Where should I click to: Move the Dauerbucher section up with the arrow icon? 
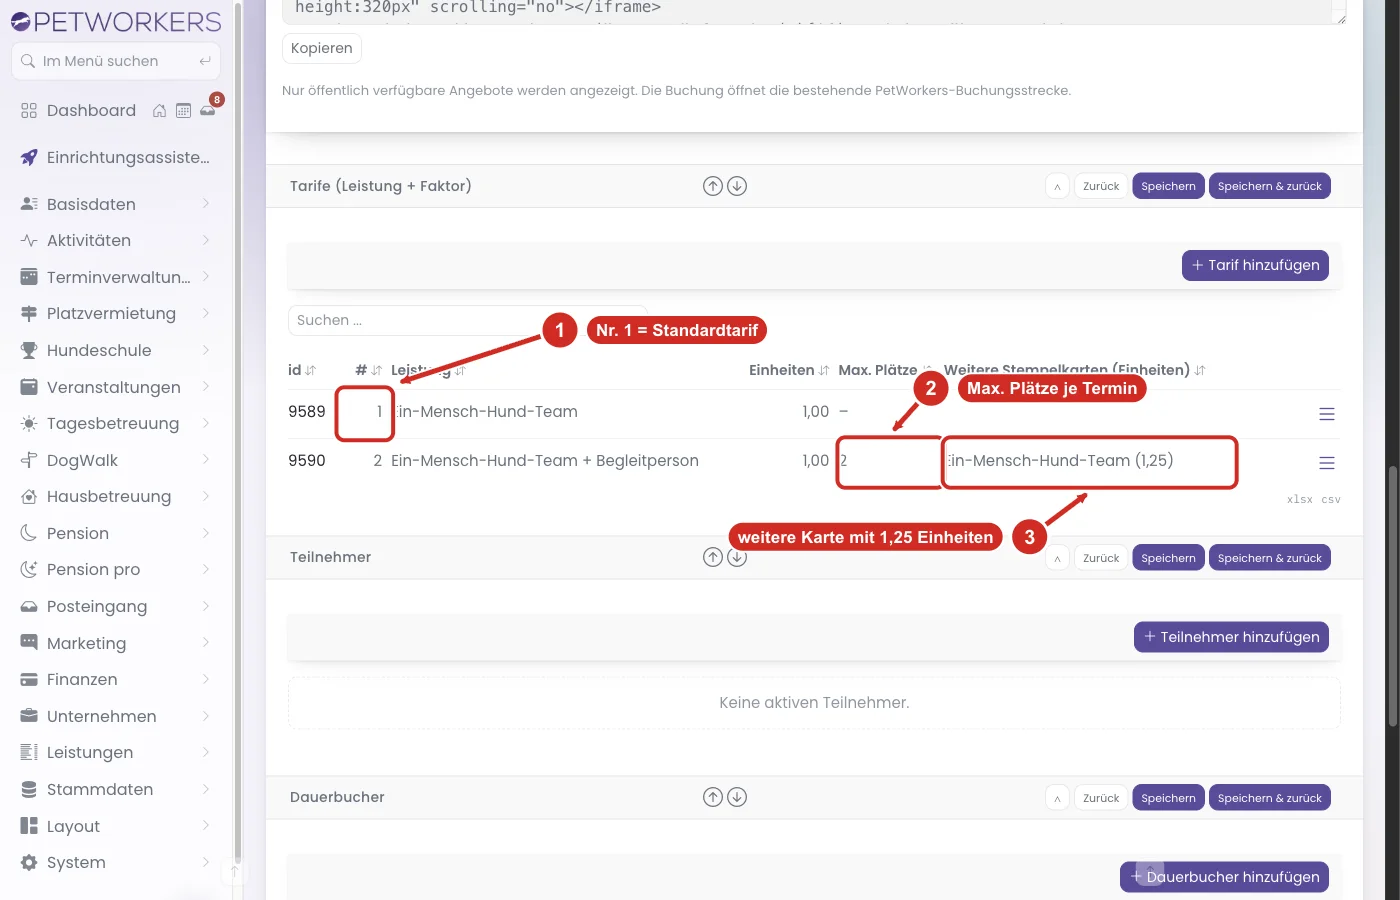[713, 797]
